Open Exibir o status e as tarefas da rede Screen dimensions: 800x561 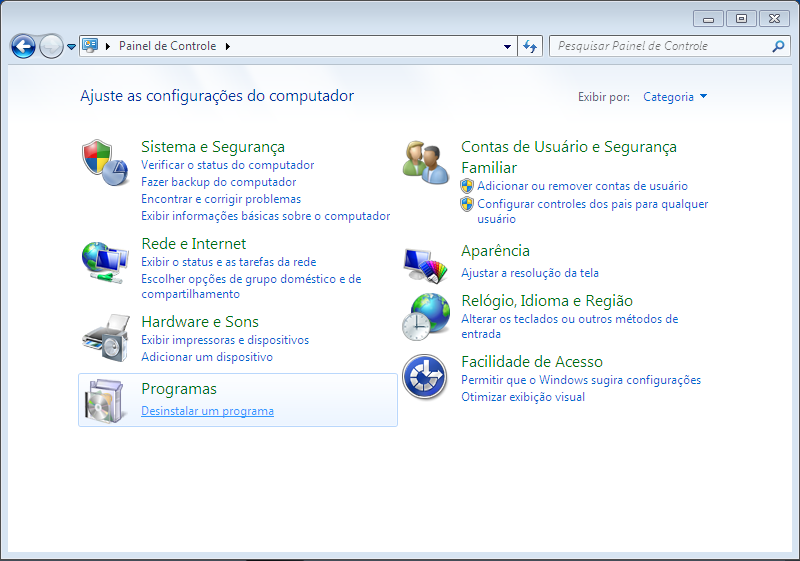click(x=229, y=262)
